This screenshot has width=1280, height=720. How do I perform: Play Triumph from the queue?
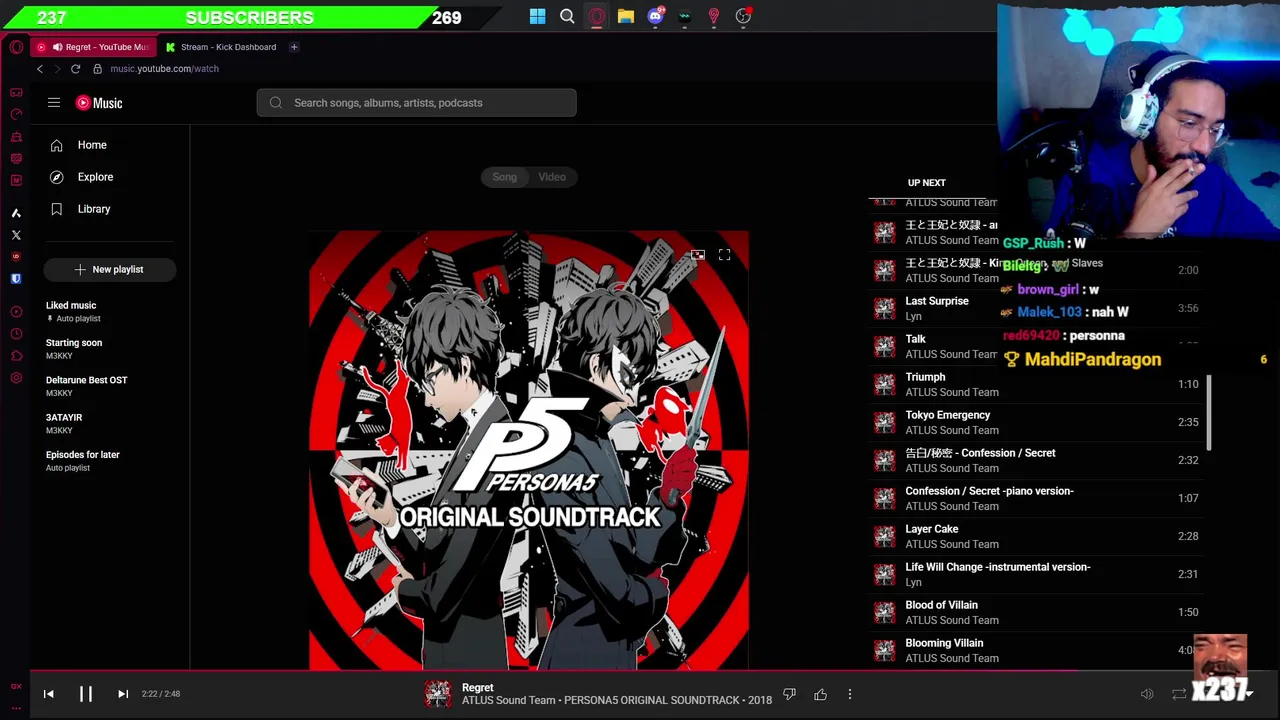(x=1035, y=384)
